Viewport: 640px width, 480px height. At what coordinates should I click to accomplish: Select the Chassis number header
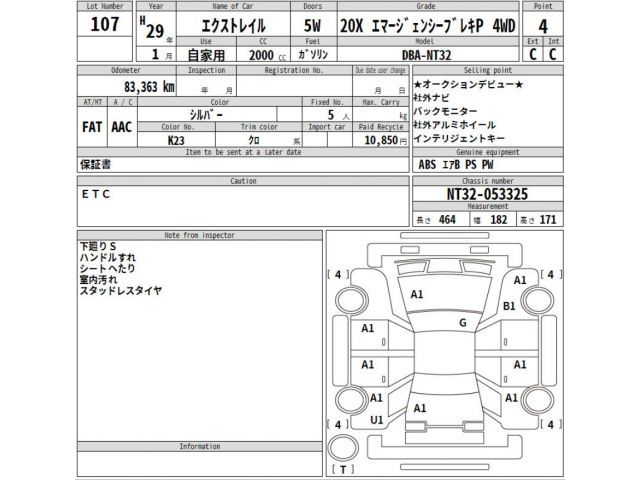click(x=488, y=181)
